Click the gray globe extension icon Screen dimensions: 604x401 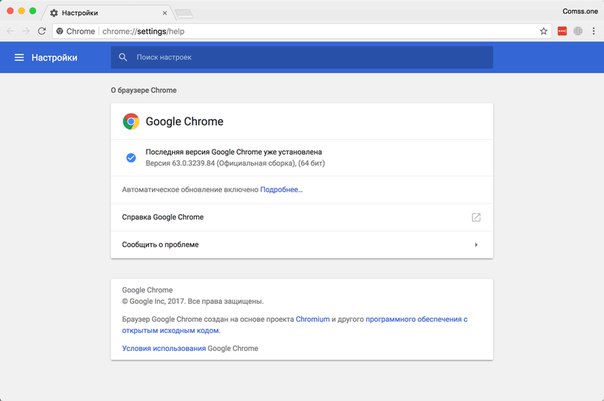578,31
